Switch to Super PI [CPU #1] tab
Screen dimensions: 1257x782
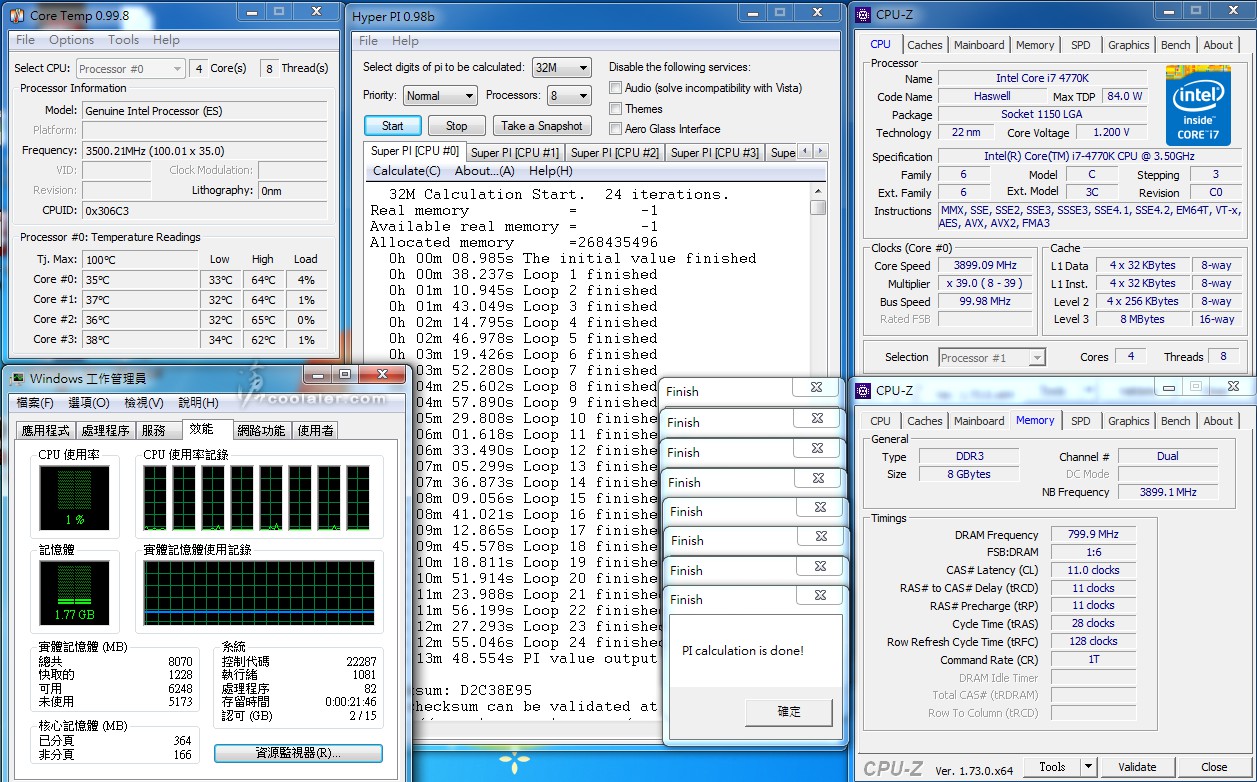click(x=515, y=153)
